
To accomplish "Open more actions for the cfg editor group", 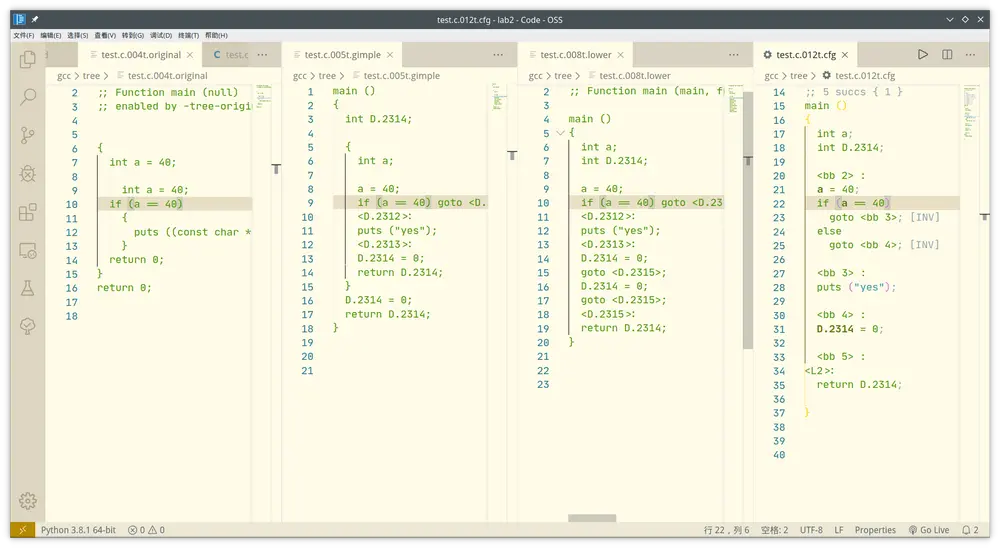I will (970, 55).
